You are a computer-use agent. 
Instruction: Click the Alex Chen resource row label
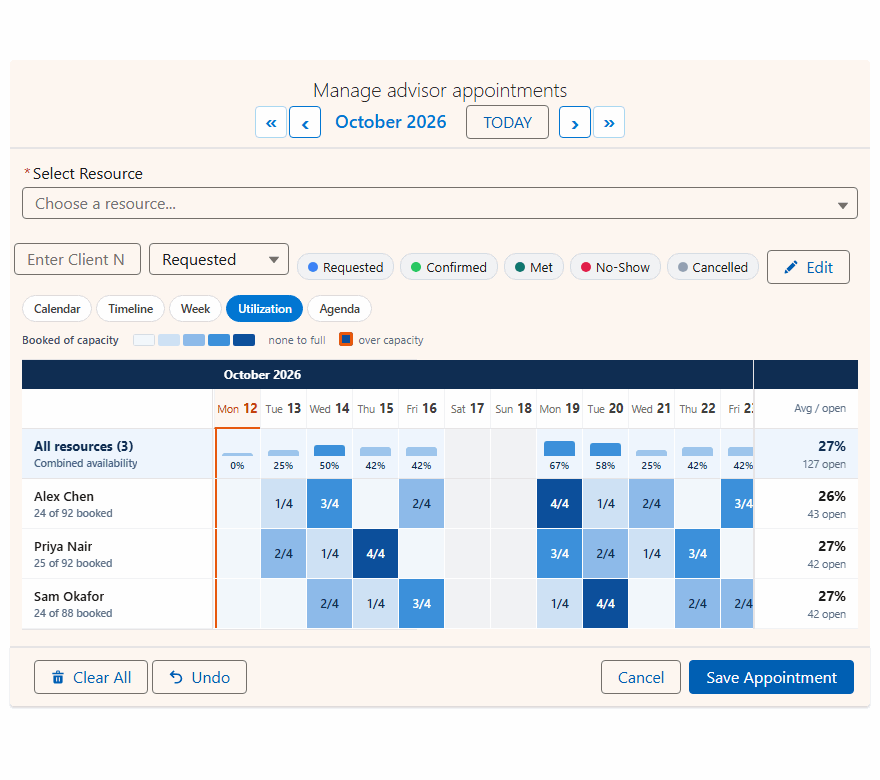click(118, 504)
